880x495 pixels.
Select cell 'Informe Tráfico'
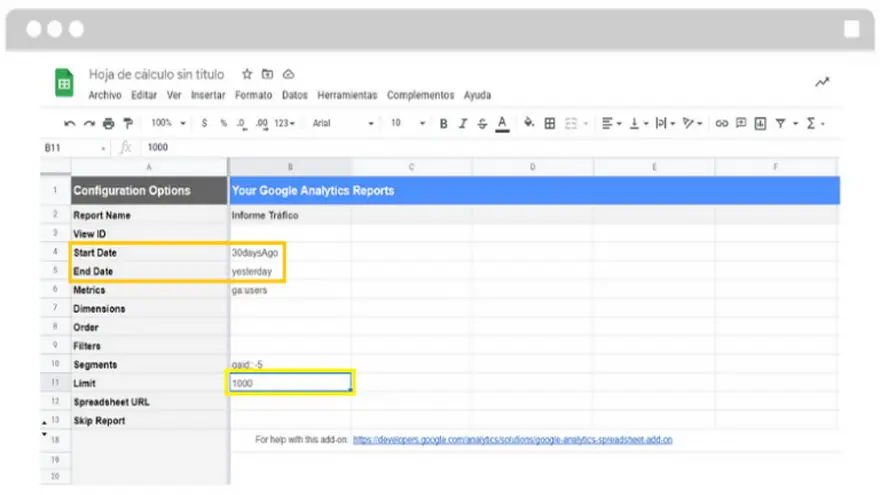coord(290,215)
